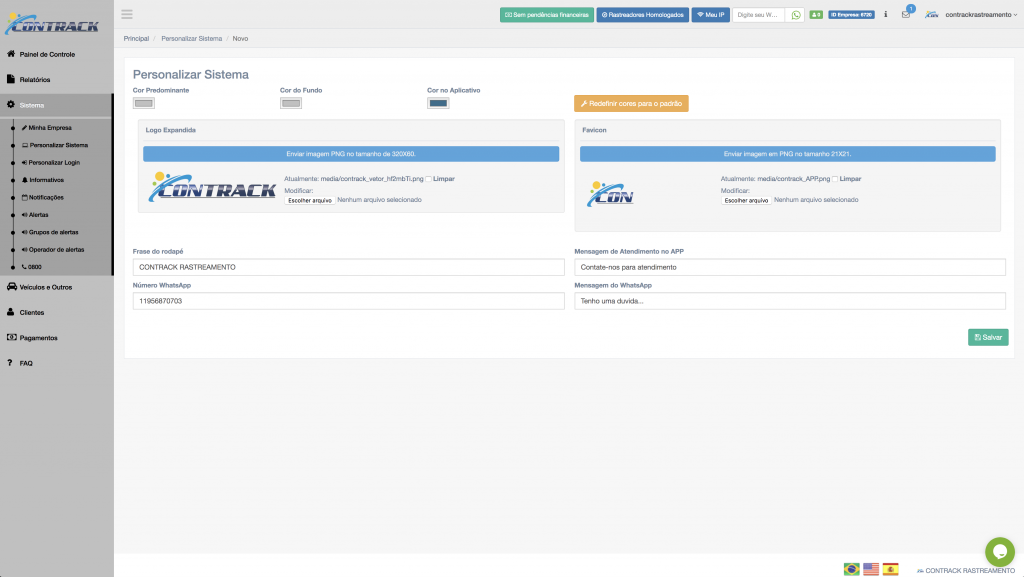Click the info icon in header
This screenshot has width=1024, height=577.
(886, 15)
